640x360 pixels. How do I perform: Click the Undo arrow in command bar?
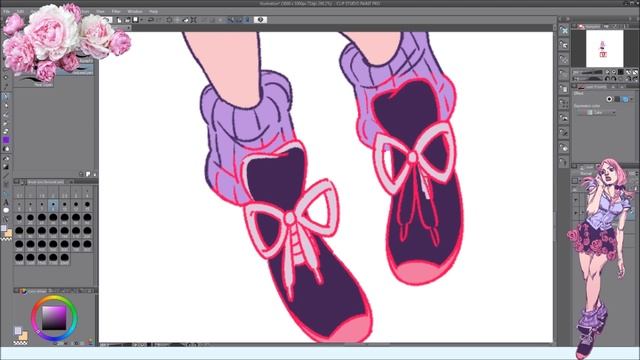coord(151,20)
